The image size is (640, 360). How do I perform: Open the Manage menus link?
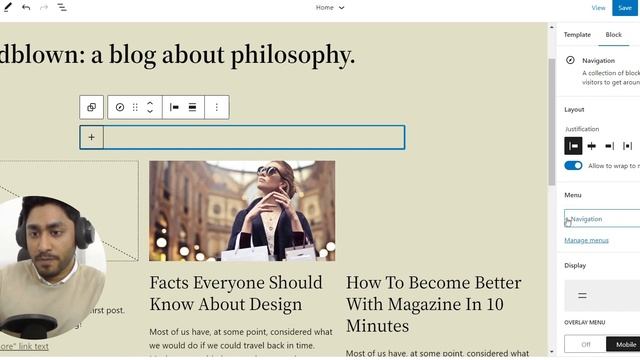(586, 240)
